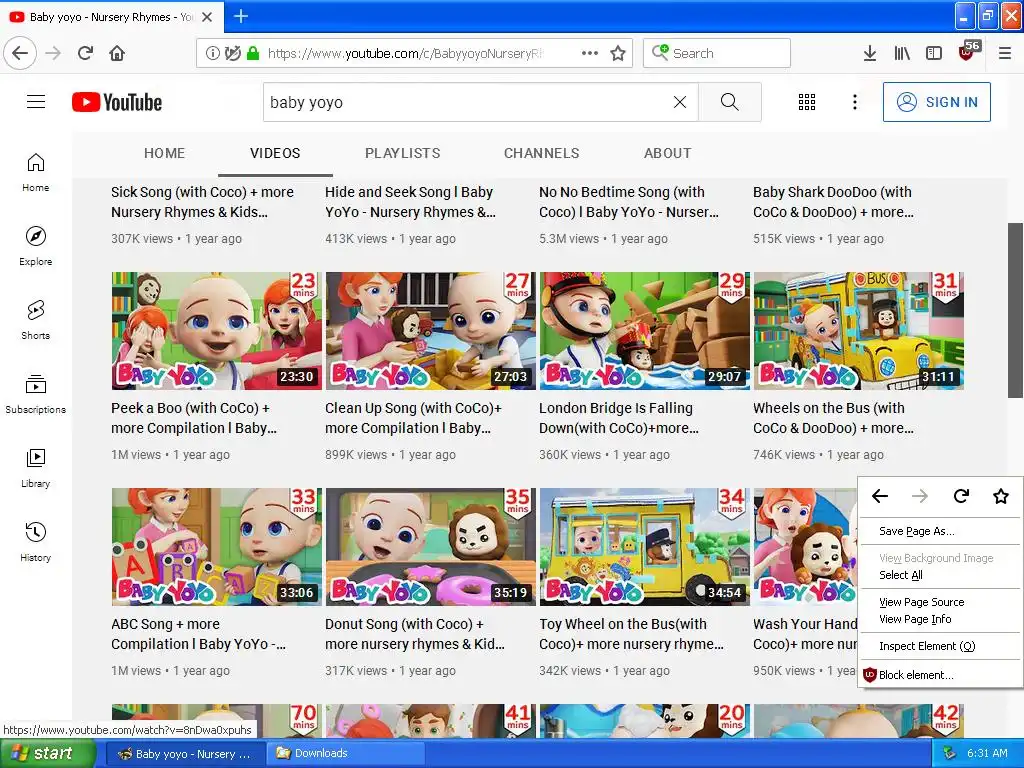This screenshot has width=1024, height=768.
Task: Open Toy Wheel on the Bus thumbnail
Action: [645, 547]
